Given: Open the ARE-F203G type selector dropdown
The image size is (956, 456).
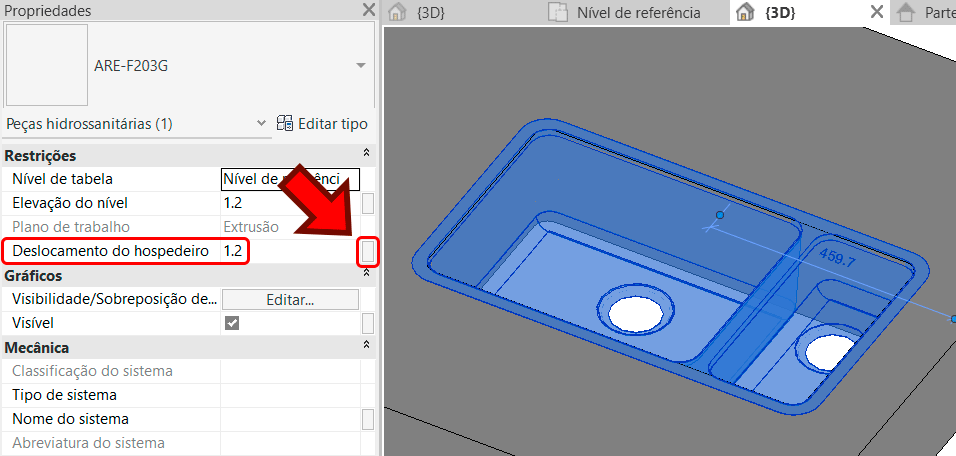Looking at the screenshot, I should (x=360, y=65).
